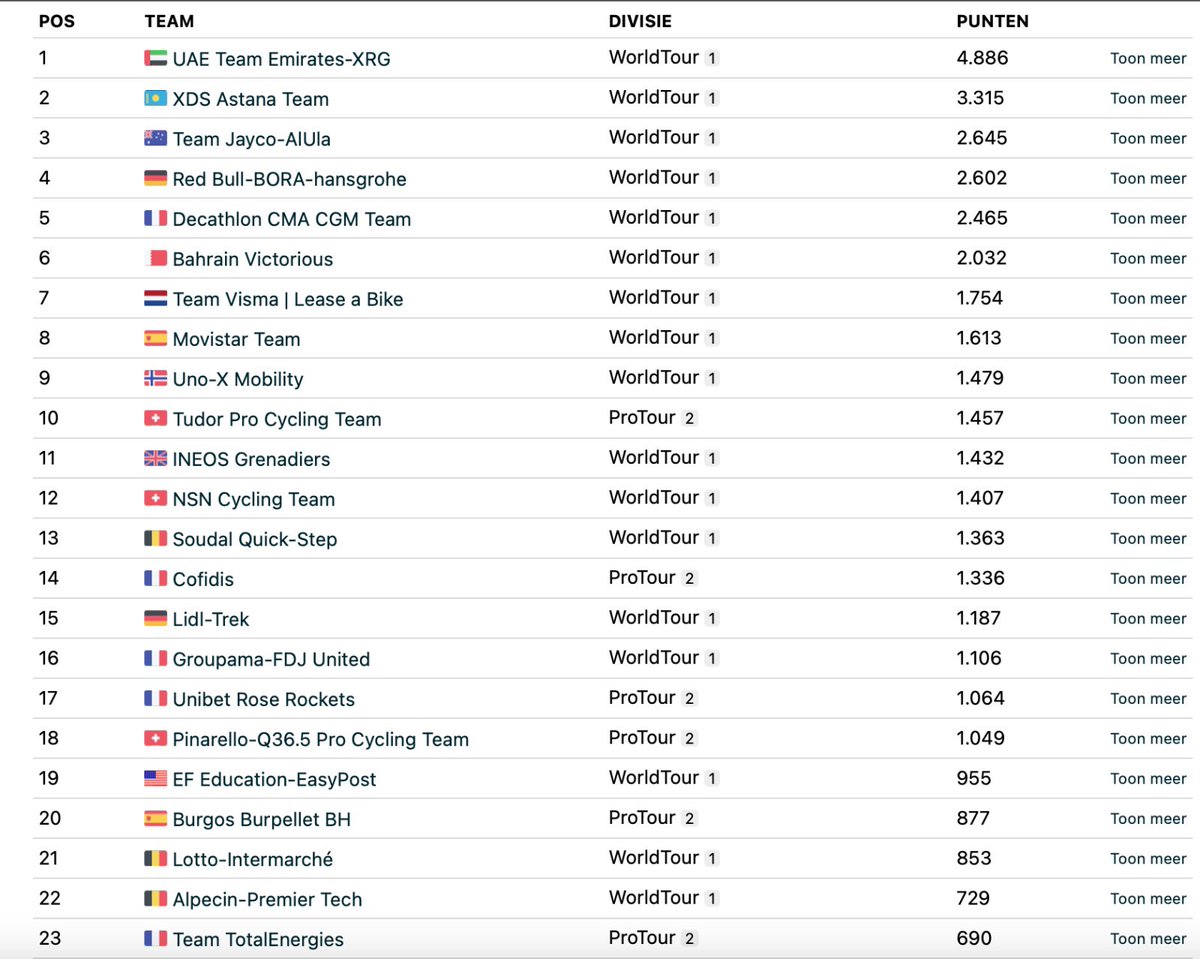Viewport: 1200px width, 959px height.
Task: Click the British flag beside INEOS Grenadiers
Action: pyautogui.click(x=155, y=458)
